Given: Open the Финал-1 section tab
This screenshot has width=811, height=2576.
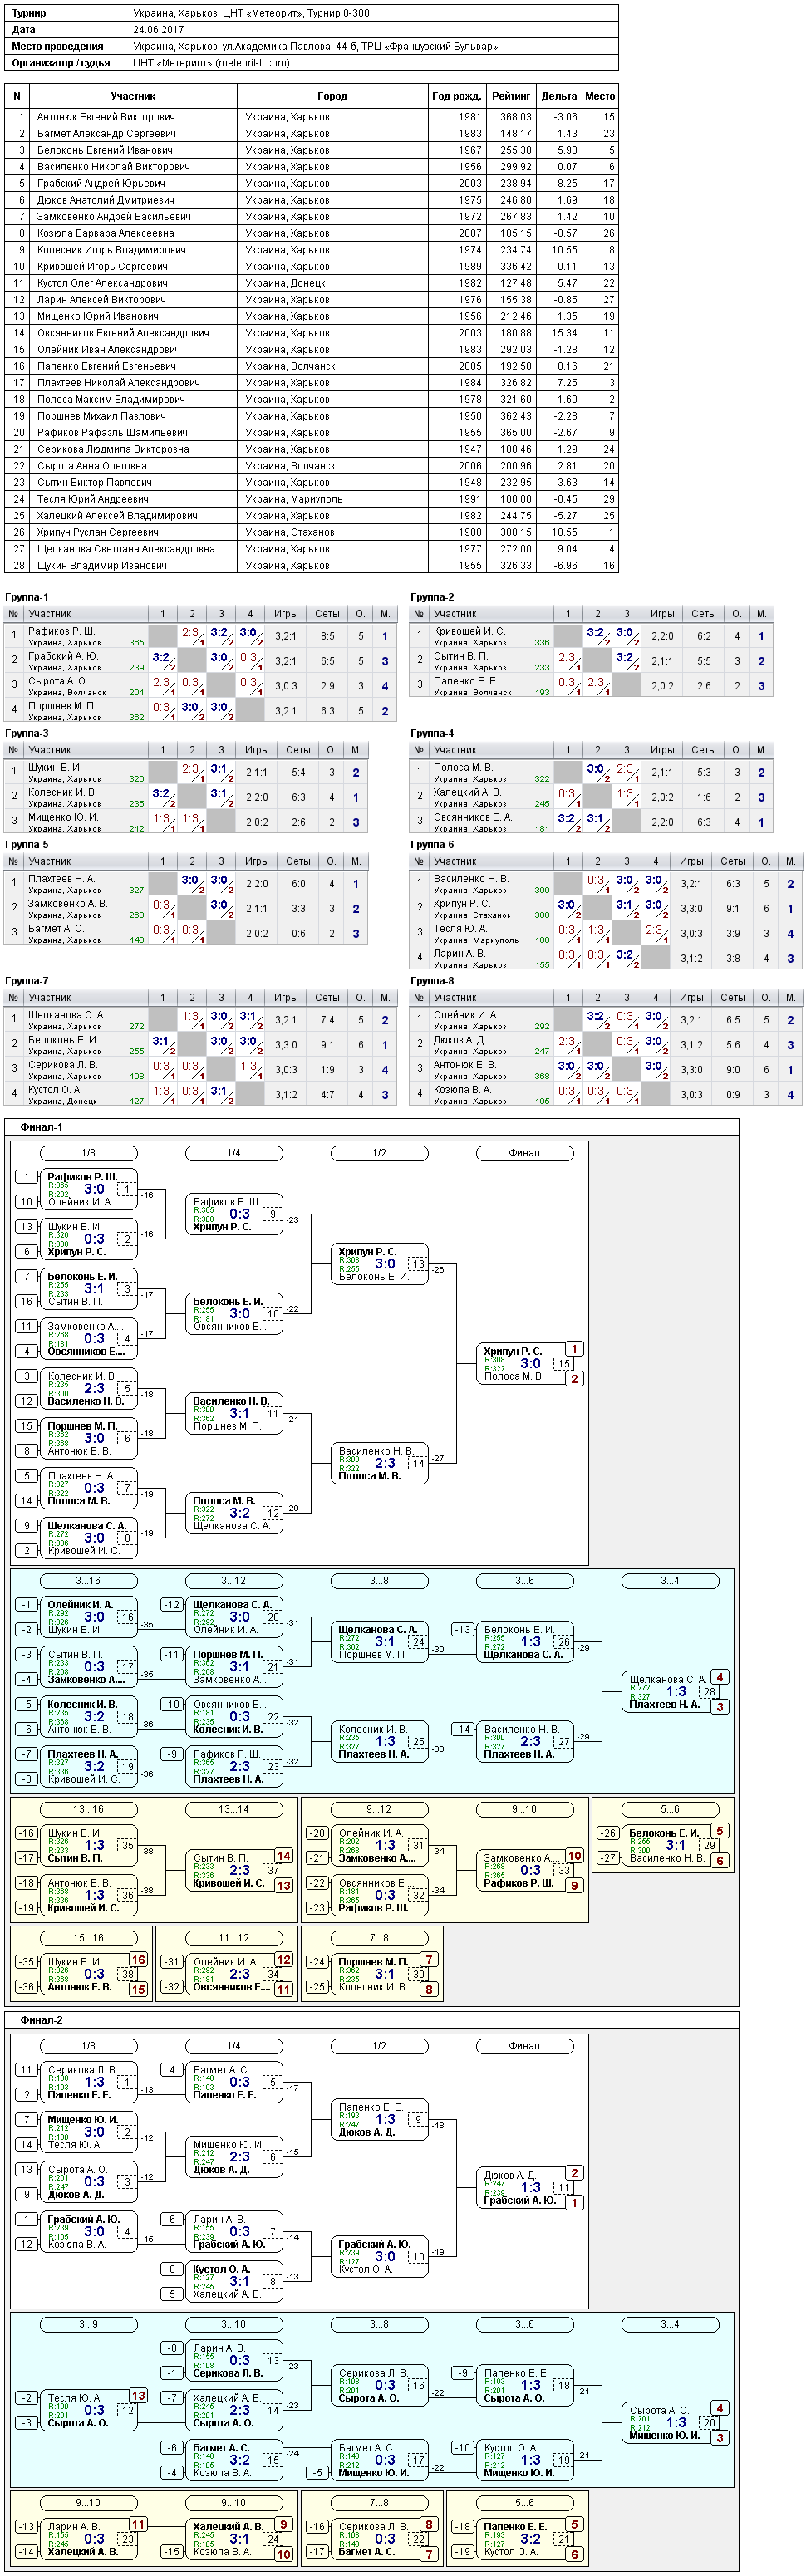Looking at the screenshot, I should click(42, 1126).
